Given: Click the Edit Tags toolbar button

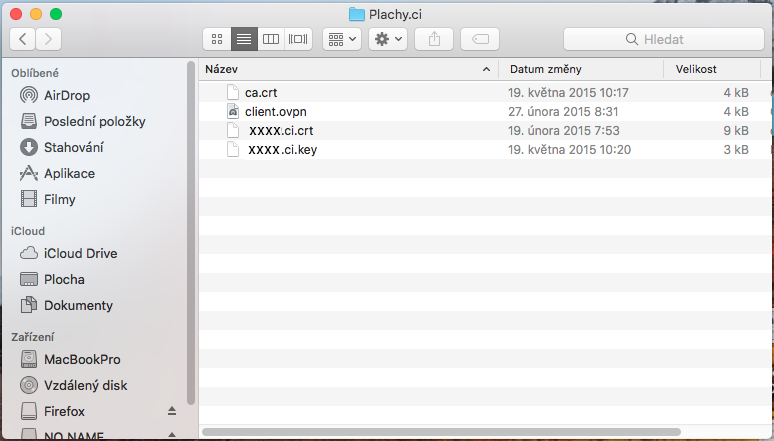Looking at the screenshot, I should [x=480, y=39].
